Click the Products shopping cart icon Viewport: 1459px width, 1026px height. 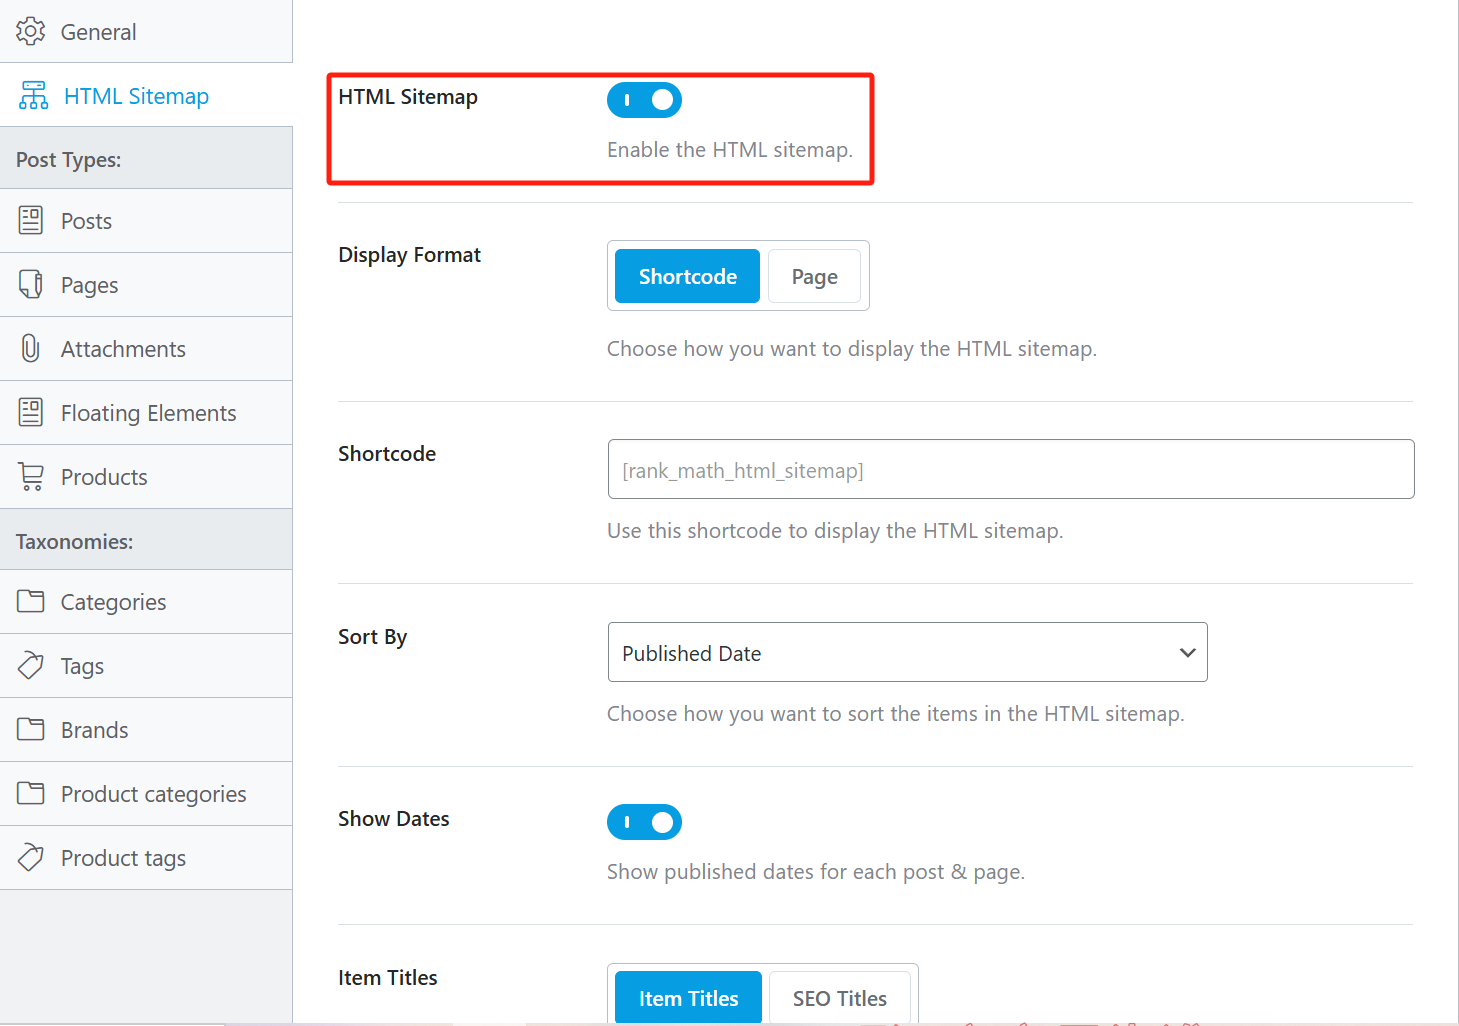point(31,477)
